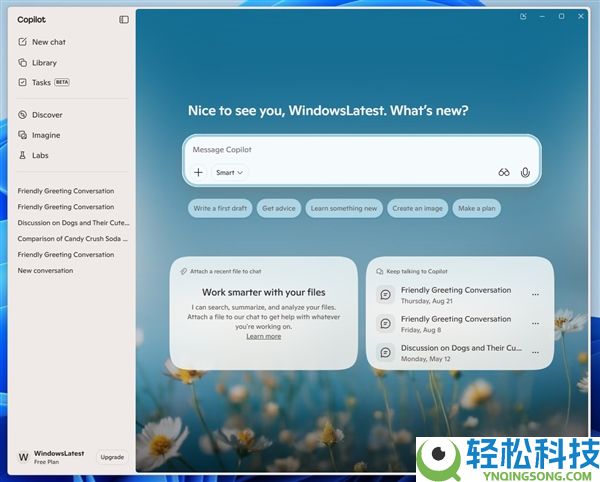Click the Upgrade button
The height and width of the screenshot is (482, 600).
click(x=112, y=457)
